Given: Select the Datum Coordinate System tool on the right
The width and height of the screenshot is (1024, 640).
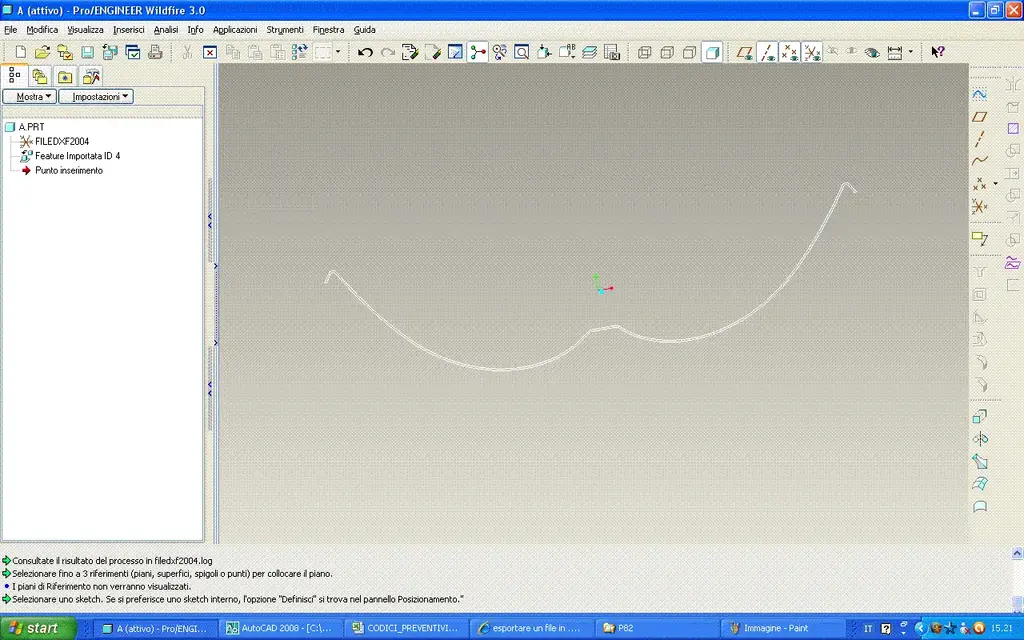Looking at the screenshot, I should pos(980,206).
